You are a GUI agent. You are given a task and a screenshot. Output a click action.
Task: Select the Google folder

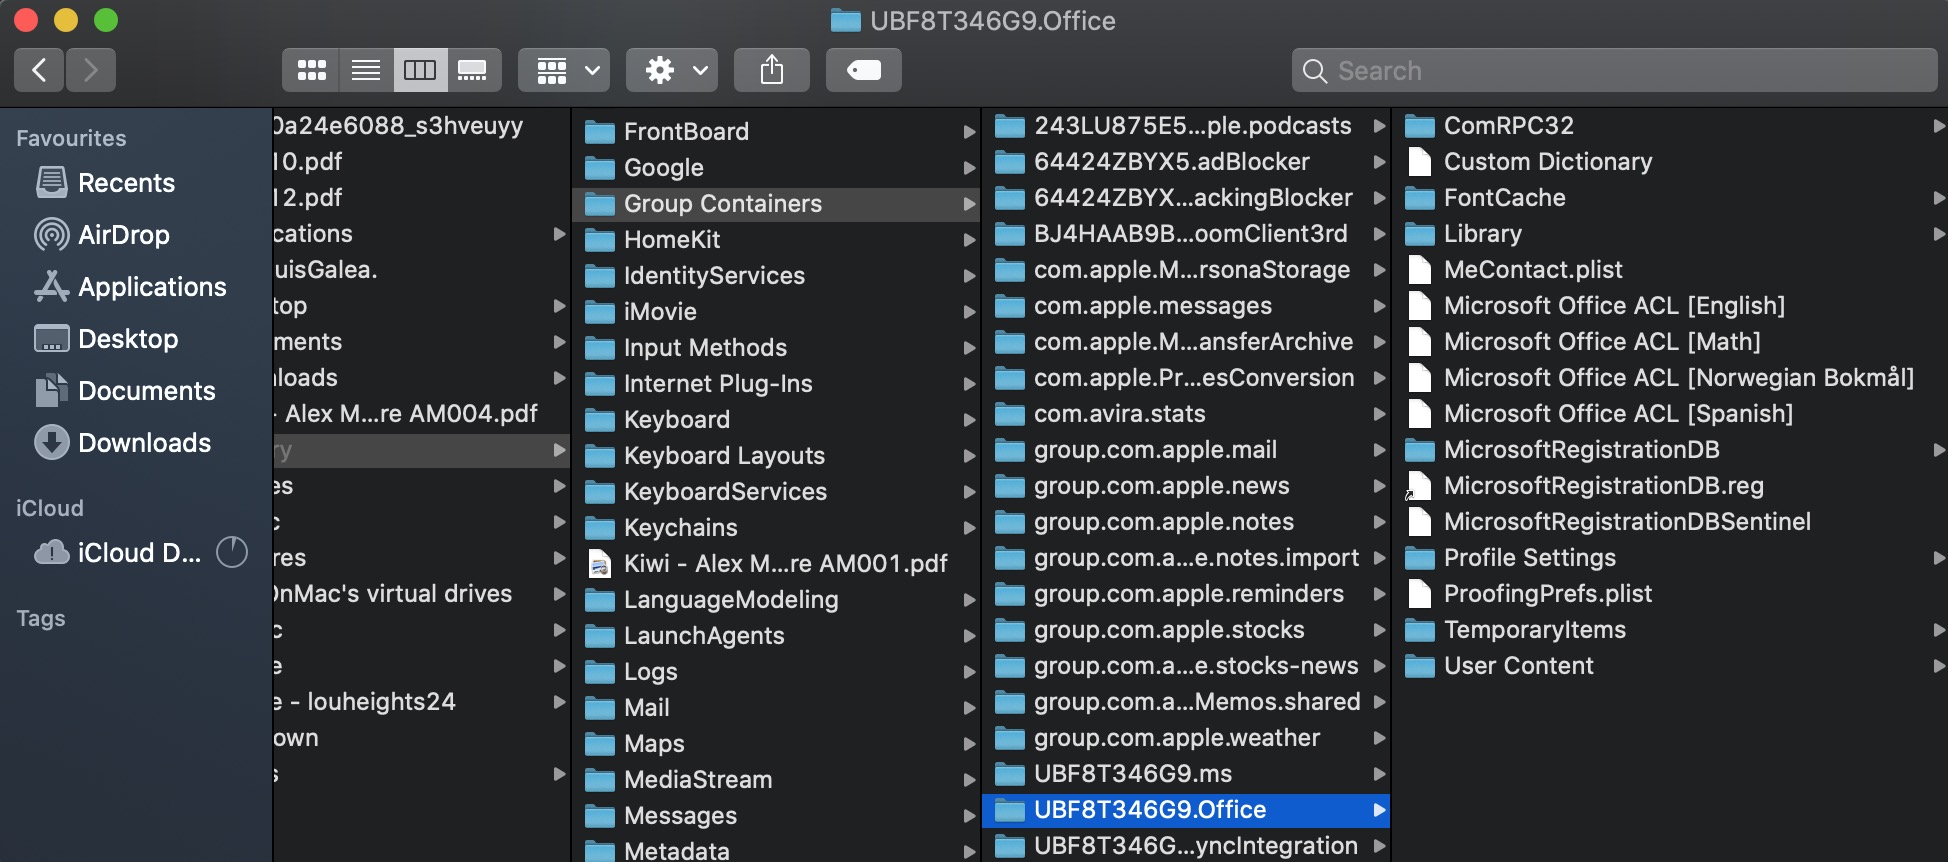click(x=775, y=167)
